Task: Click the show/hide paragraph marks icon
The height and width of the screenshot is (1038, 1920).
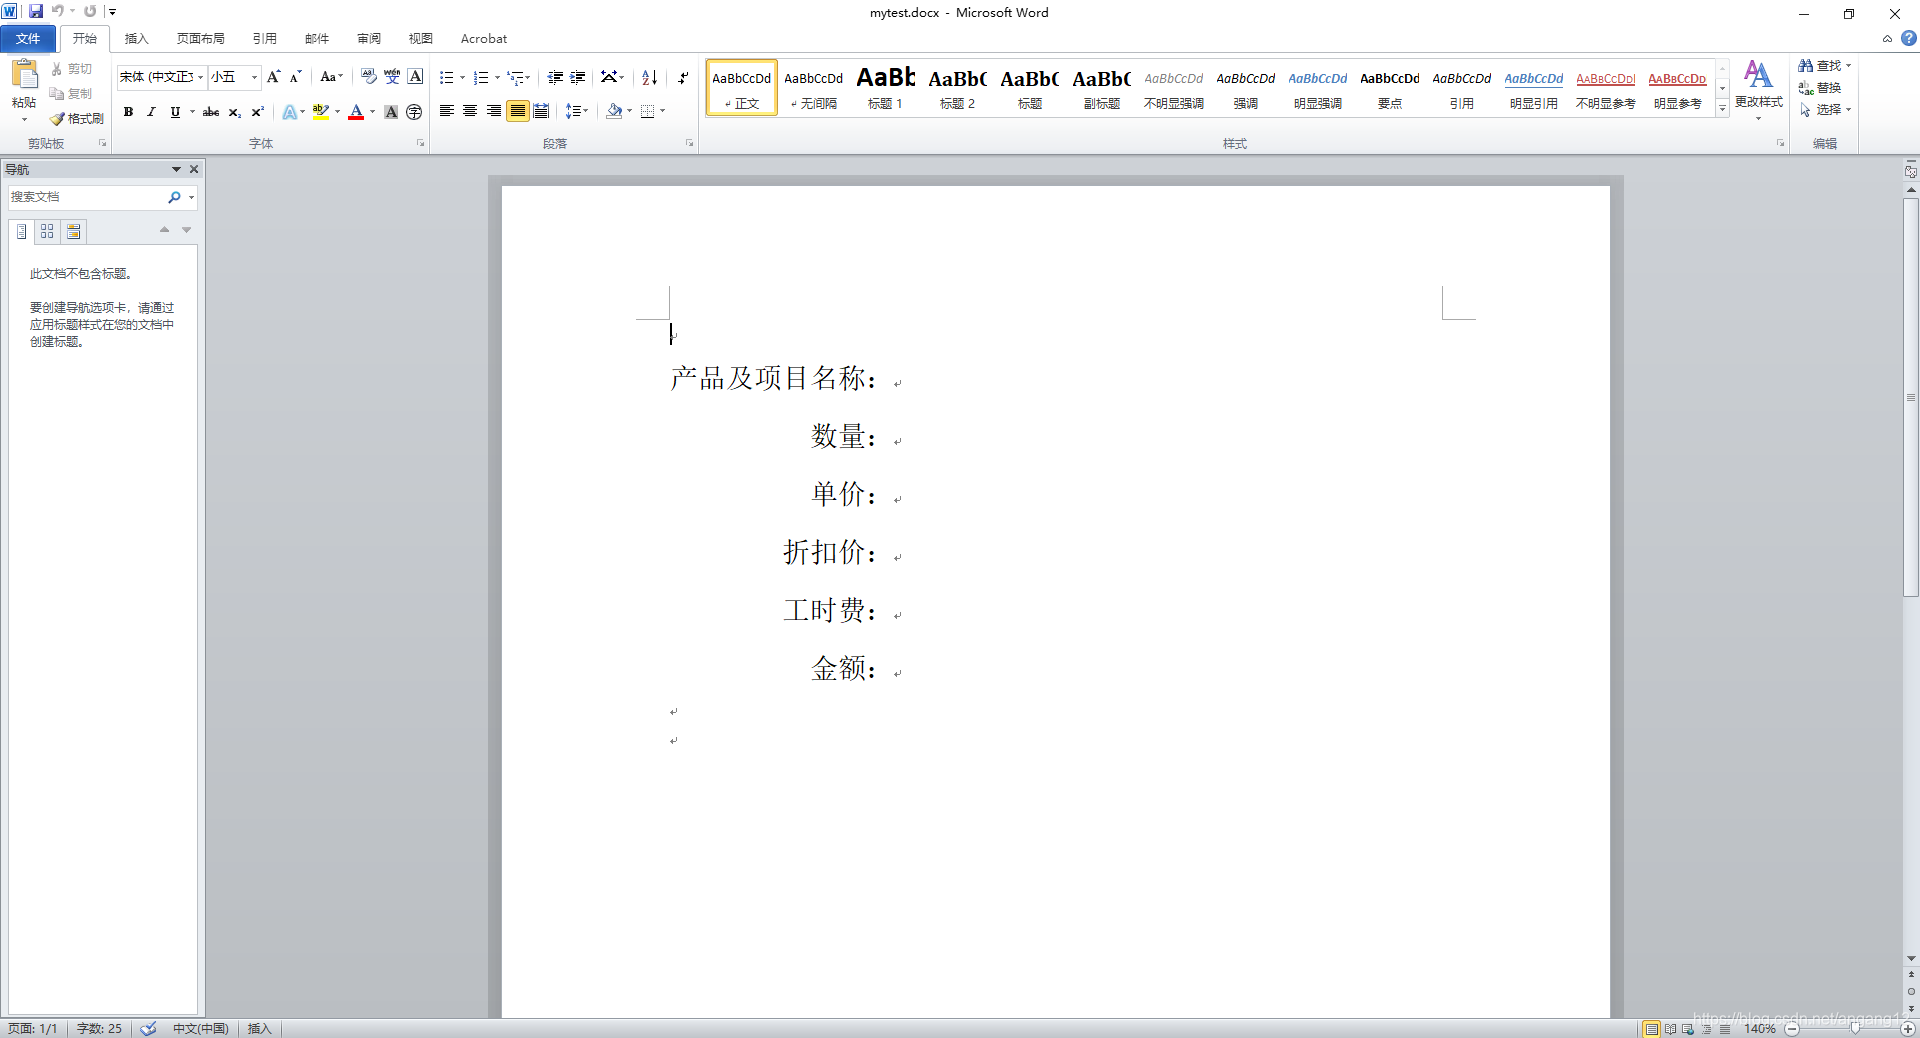Action: point(683,77)
